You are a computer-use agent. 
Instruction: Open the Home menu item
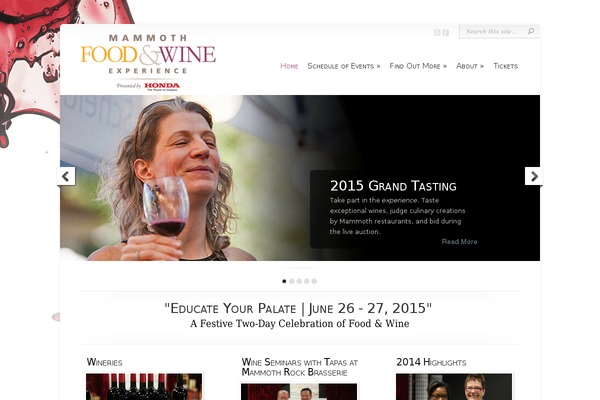pyautogui.click(x=289, y=66)
